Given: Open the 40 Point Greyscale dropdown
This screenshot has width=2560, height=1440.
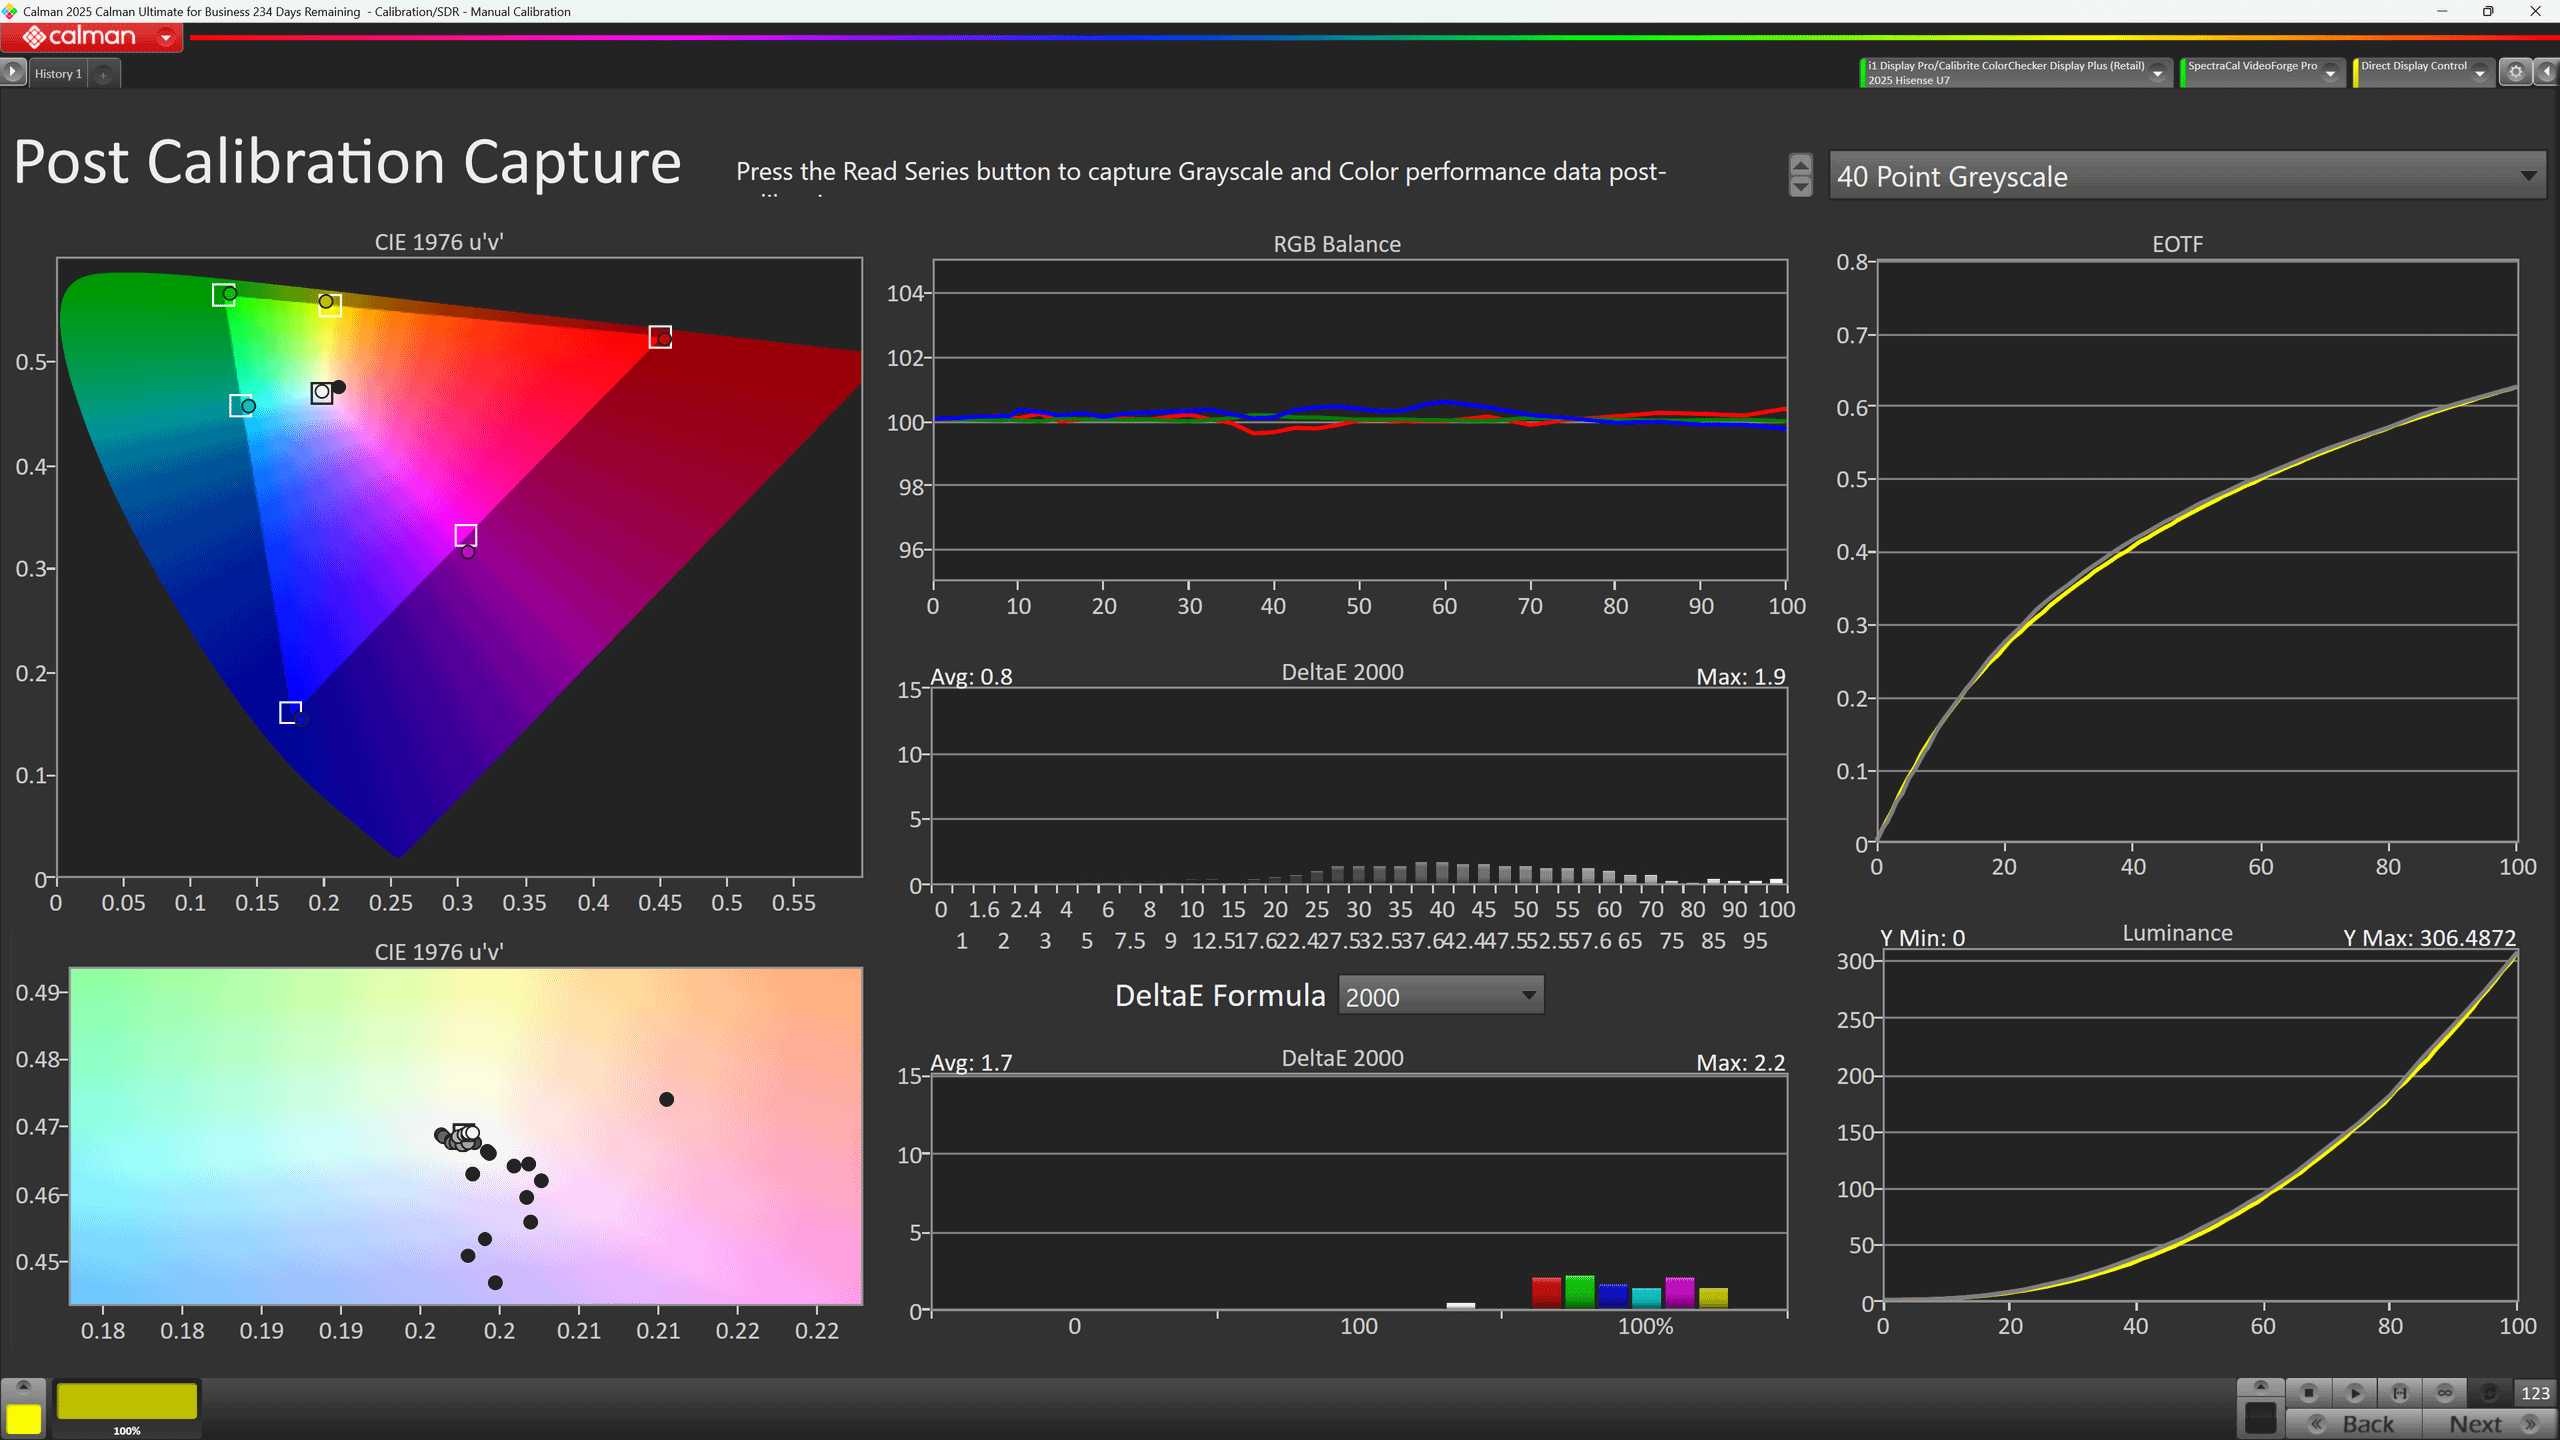Looking at the screenshot, I should pos(2187,176).
